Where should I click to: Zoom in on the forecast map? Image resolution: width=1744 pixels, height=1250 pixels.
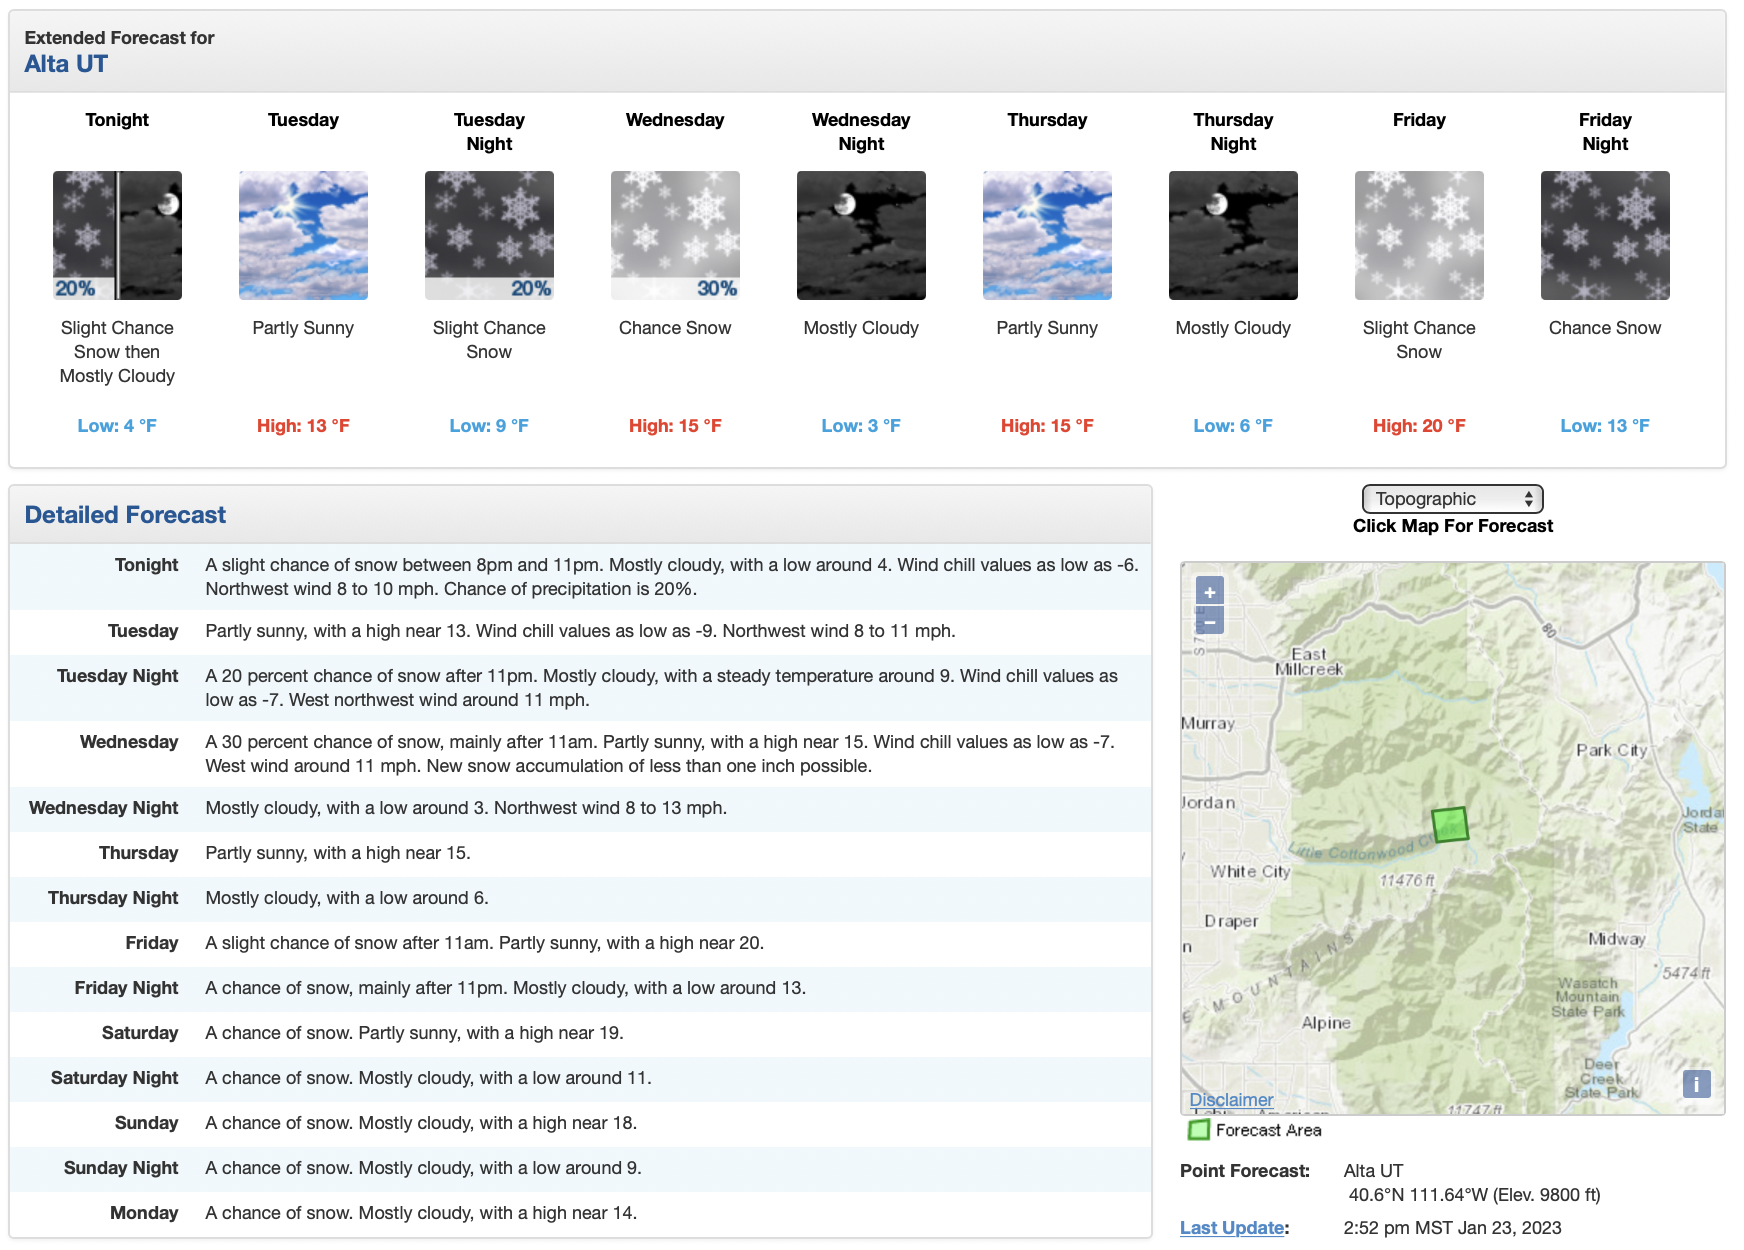[1210, 592]
